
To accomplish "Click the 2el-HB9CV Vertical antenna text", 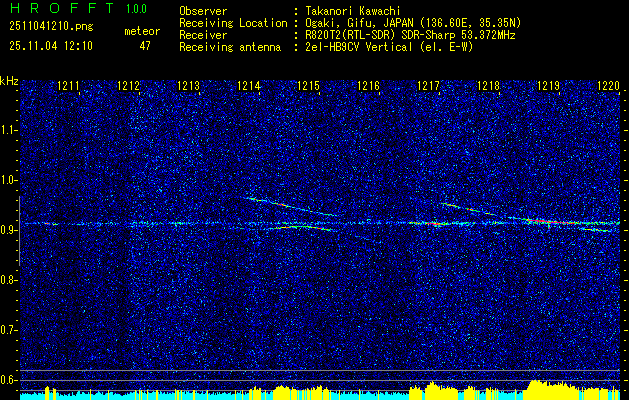I will (387, 47).
